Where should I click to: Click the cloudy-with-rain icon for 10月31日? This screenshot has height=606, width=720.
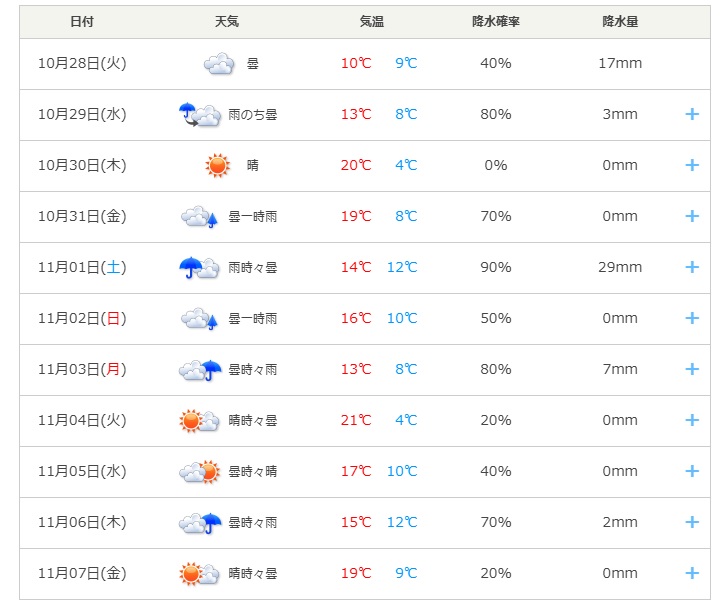(x=199, y=217)
